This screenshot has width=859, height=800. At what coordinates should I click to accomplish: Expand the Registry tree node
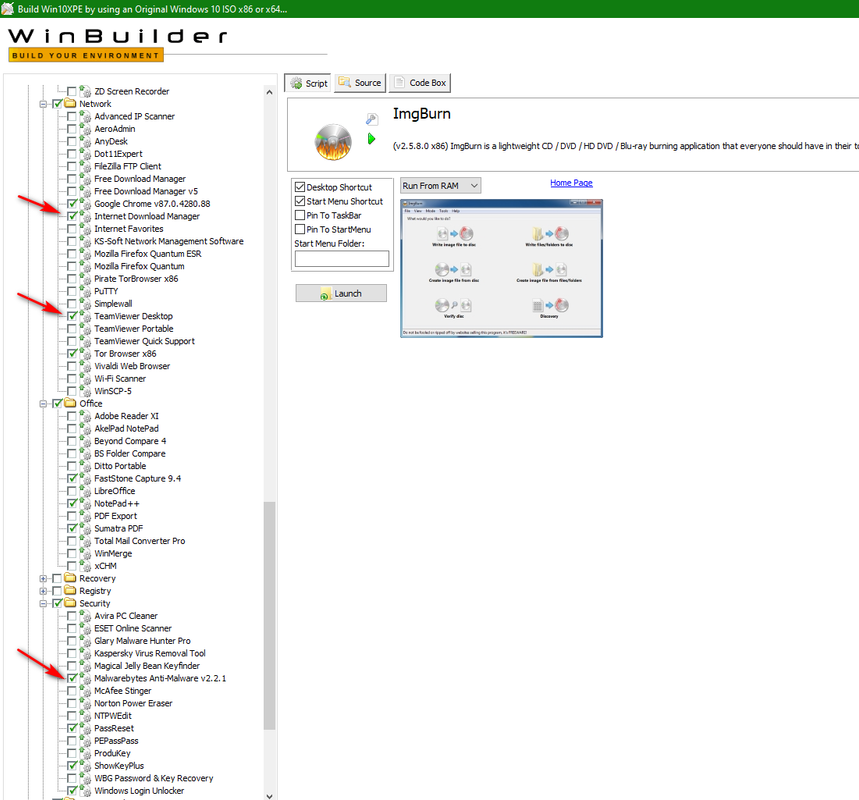(43, 591)
